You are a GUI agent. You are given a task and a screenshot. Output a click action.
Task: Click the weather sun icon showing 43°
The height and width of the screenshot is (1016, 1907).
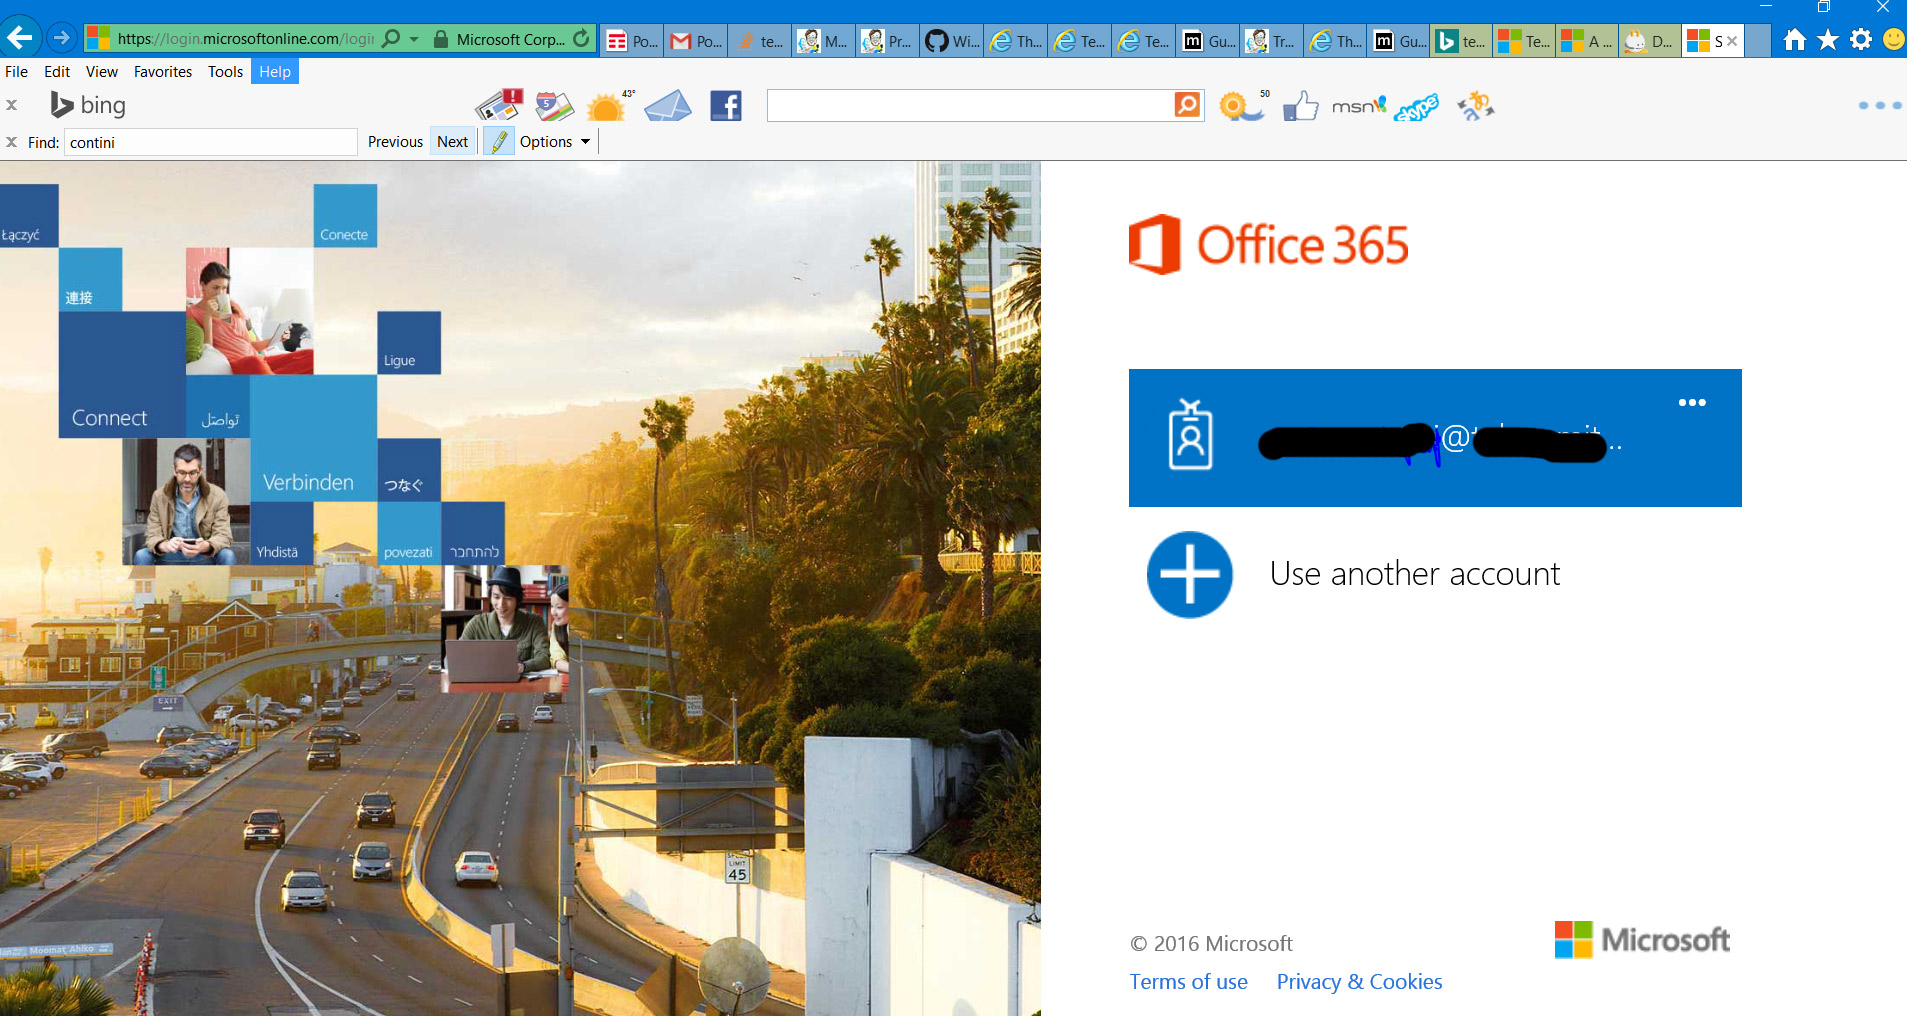607,106
